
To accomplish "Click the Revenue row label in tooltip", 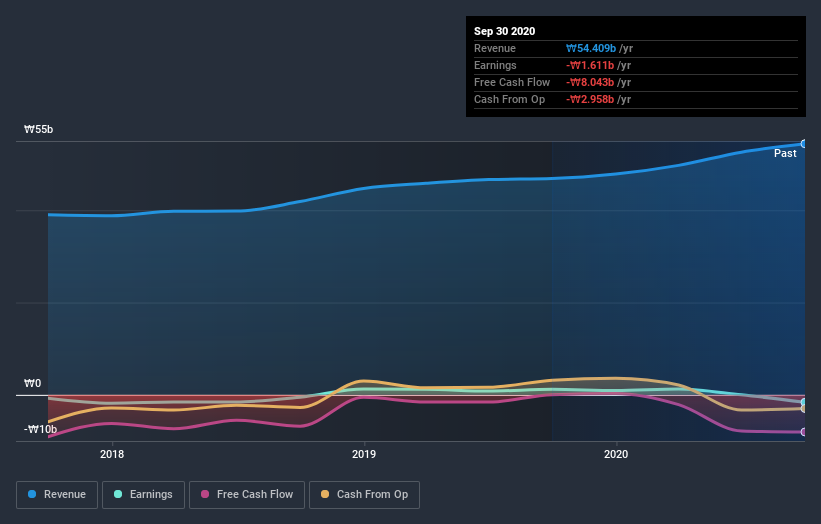I will (495, 48).
